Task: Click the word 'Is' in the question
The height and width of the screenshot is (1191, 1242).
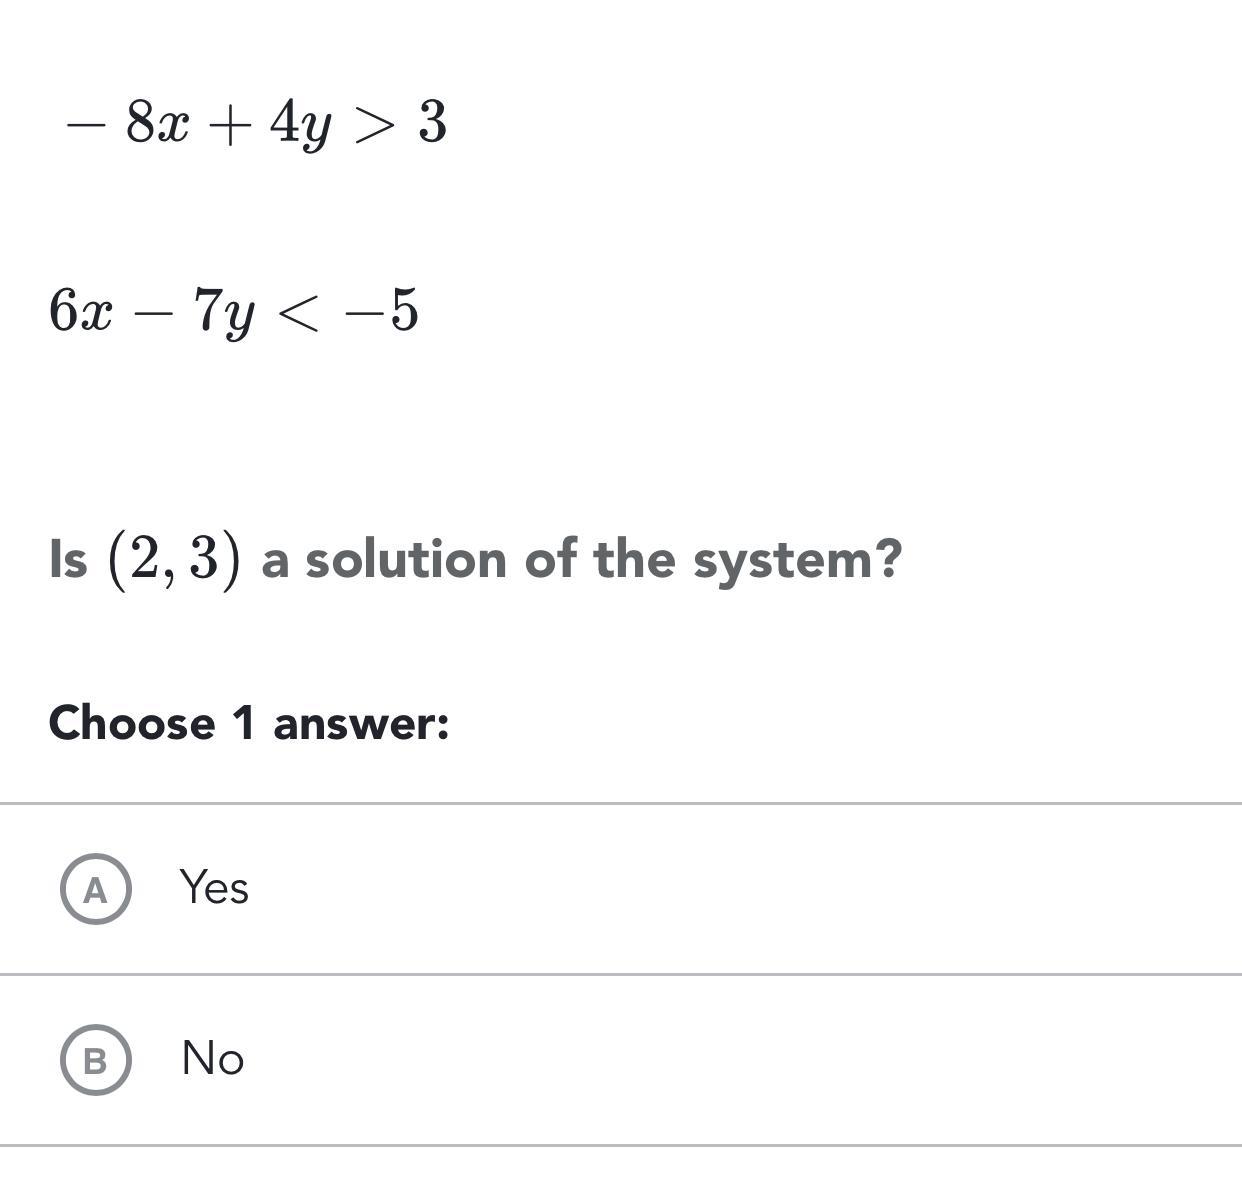Action: (x=68, y=559)
